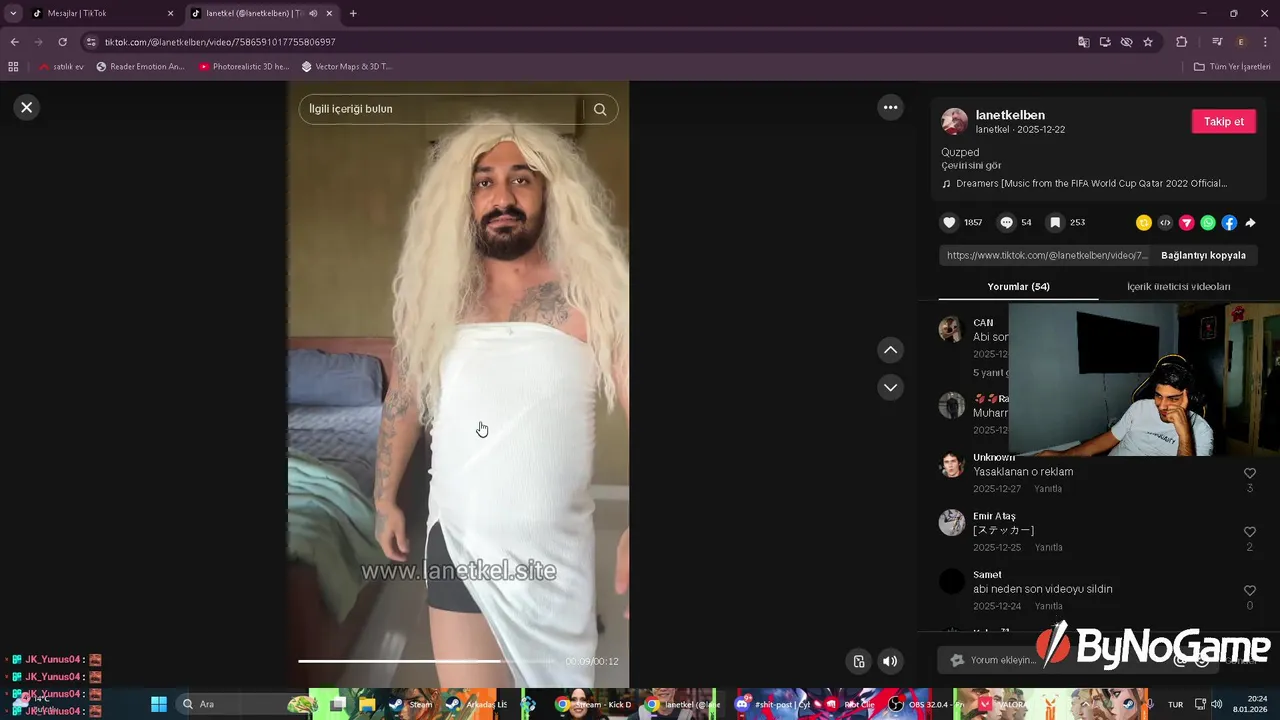Expand the Tüm Yer İşaretleri bookmarks folder
Screen dimensions: 1280x720
[1232, 67]
